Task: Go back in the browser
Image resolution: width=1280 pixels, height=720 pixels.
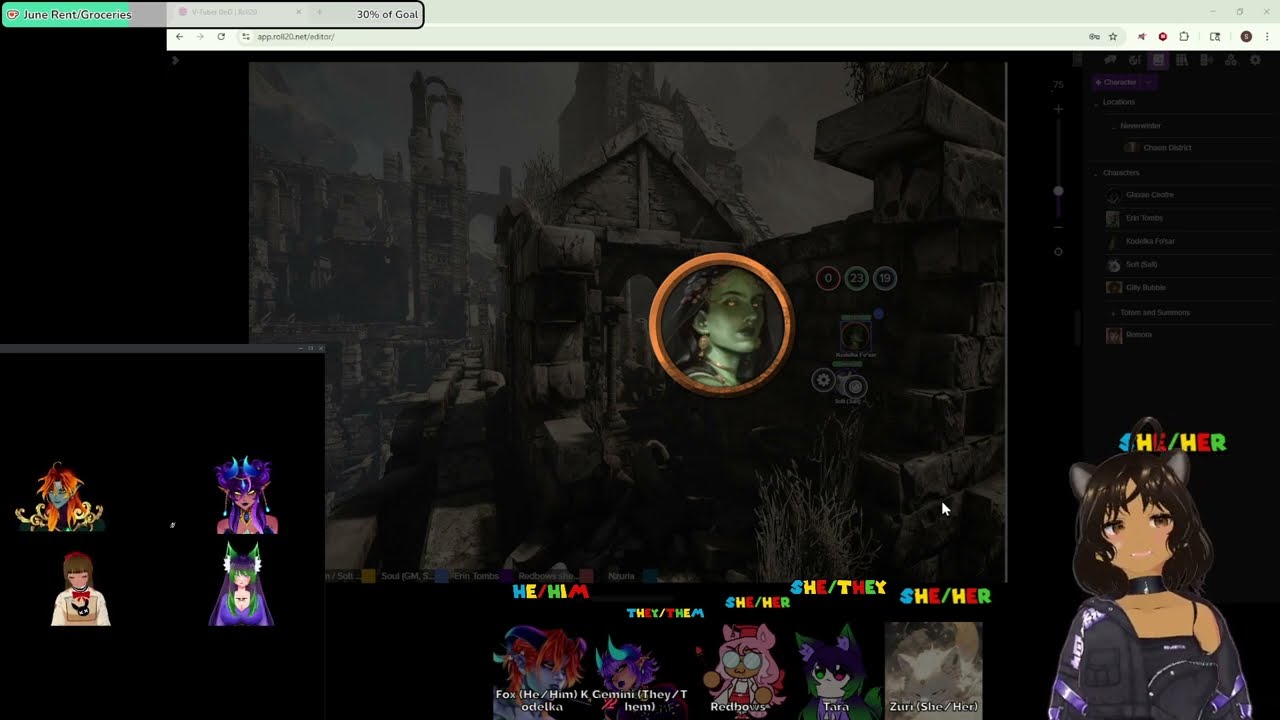Action: point(179,37)
